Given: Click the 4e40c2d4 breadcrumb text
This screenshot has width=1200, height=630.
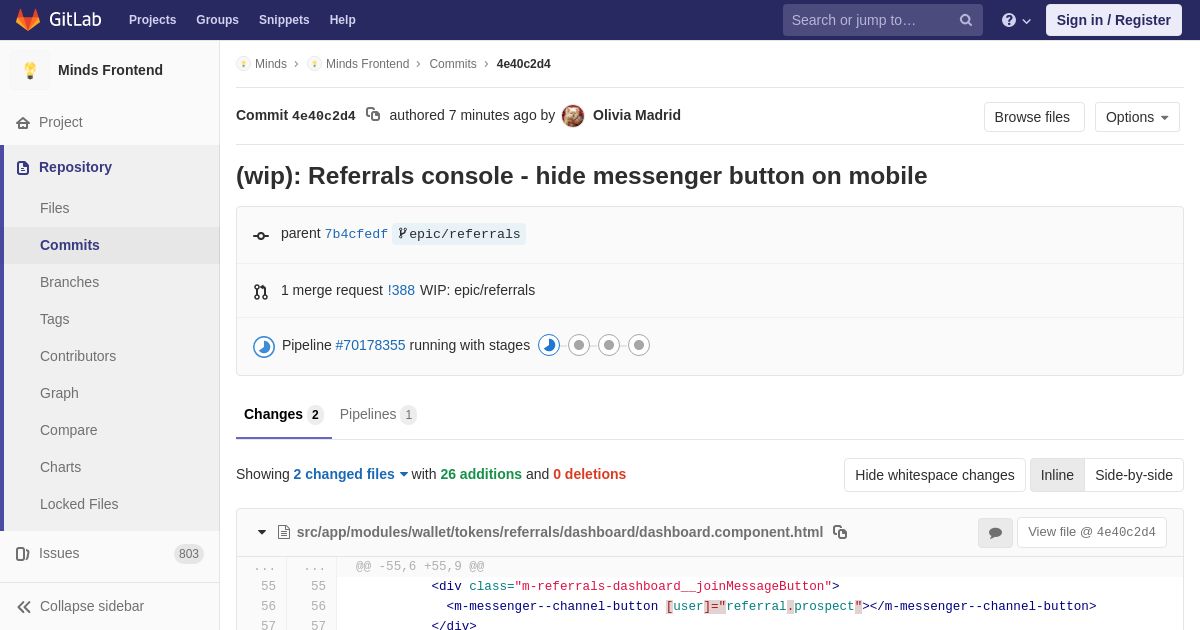Looking at the screenshot, I should coord(523,64).
